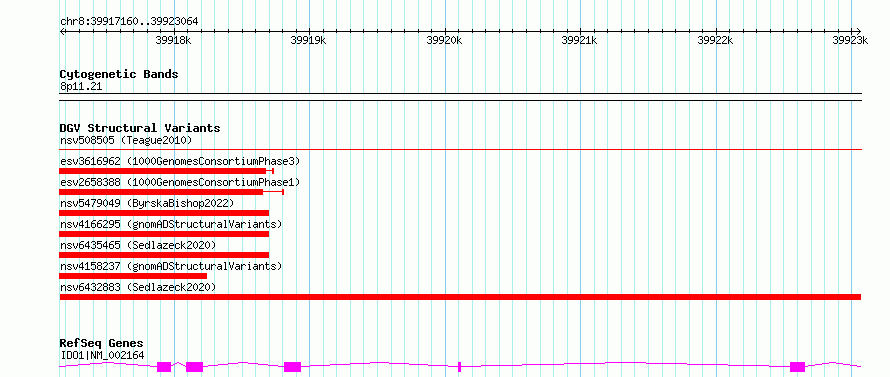This screenshot has width=890, height=377.
Task: Open variant nsv508505 (Teague2010) label
Action: point(126,140)
